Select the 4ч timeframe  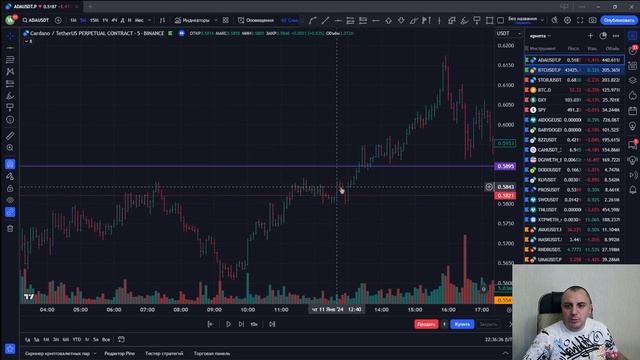(x=114, y=20)
